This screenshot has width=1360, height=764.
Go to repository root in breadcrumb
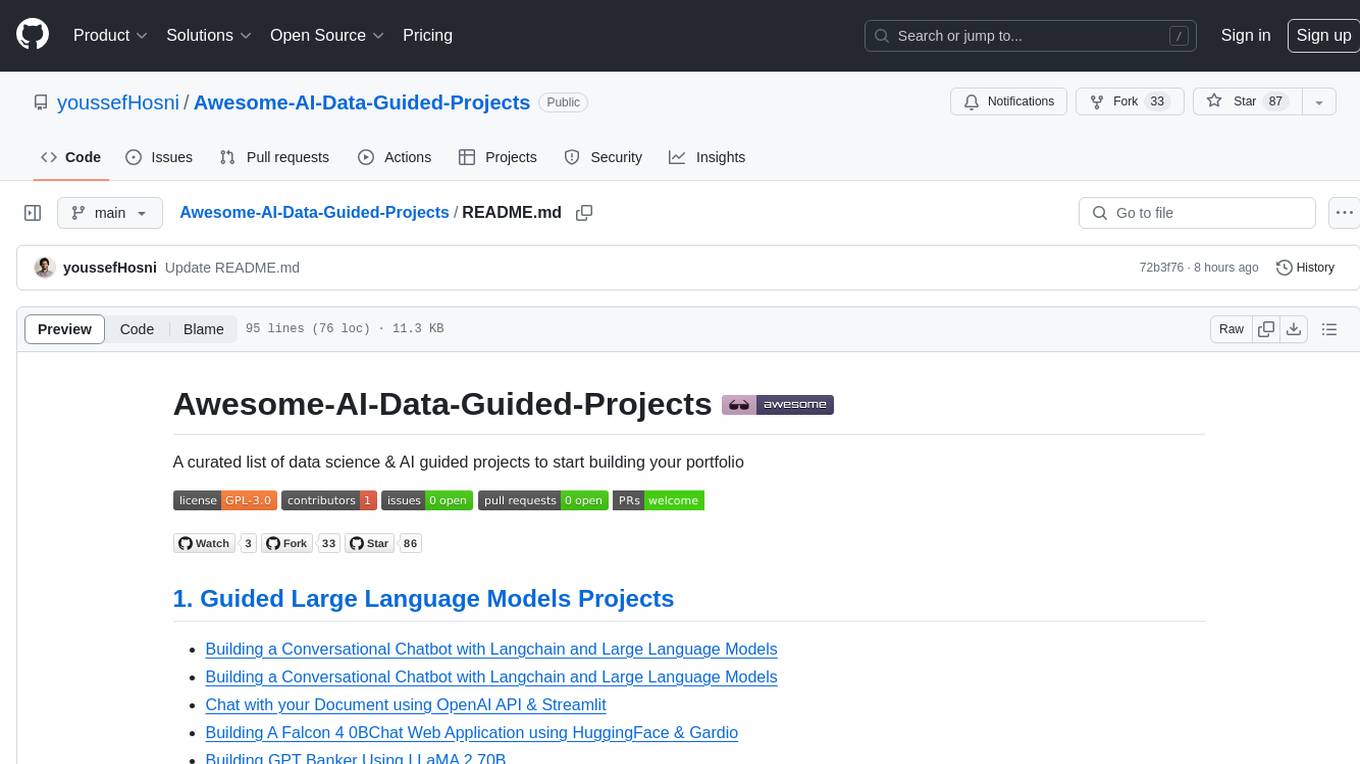tap(314, 213)
